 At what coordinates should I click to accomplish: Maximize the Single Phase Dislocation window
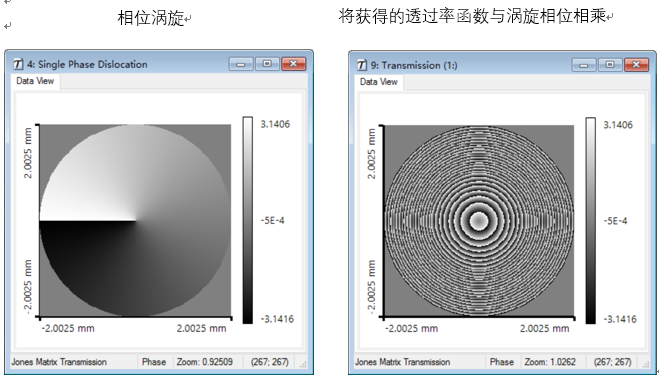[267, 64]
